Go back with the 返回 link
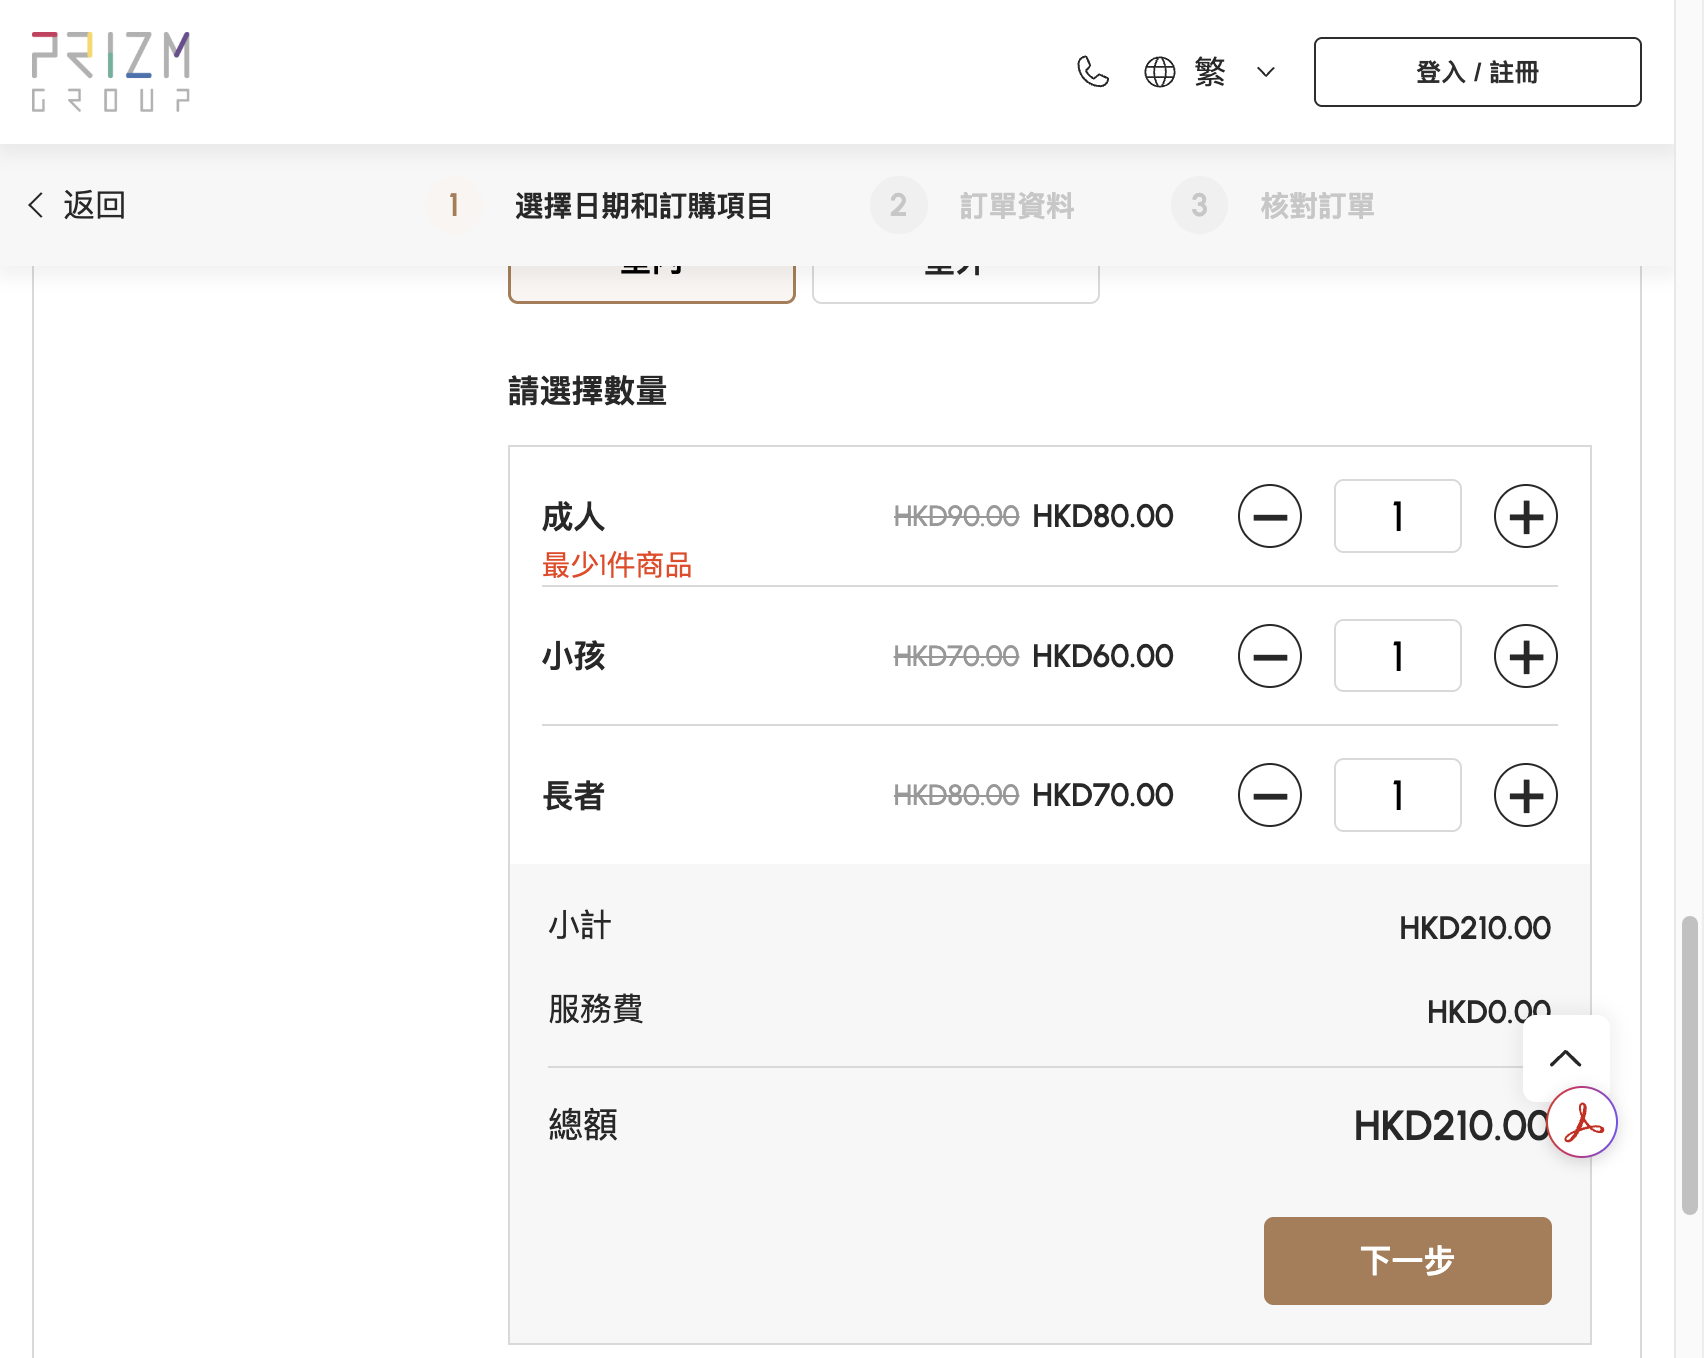Screen dimensions: 1704x1358 [76, 205]
